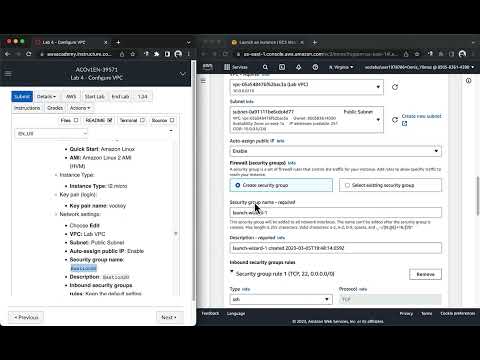Open the tab search chevron in Lab 4 browser
Screen dimensions: 480x360
[188, 42]
